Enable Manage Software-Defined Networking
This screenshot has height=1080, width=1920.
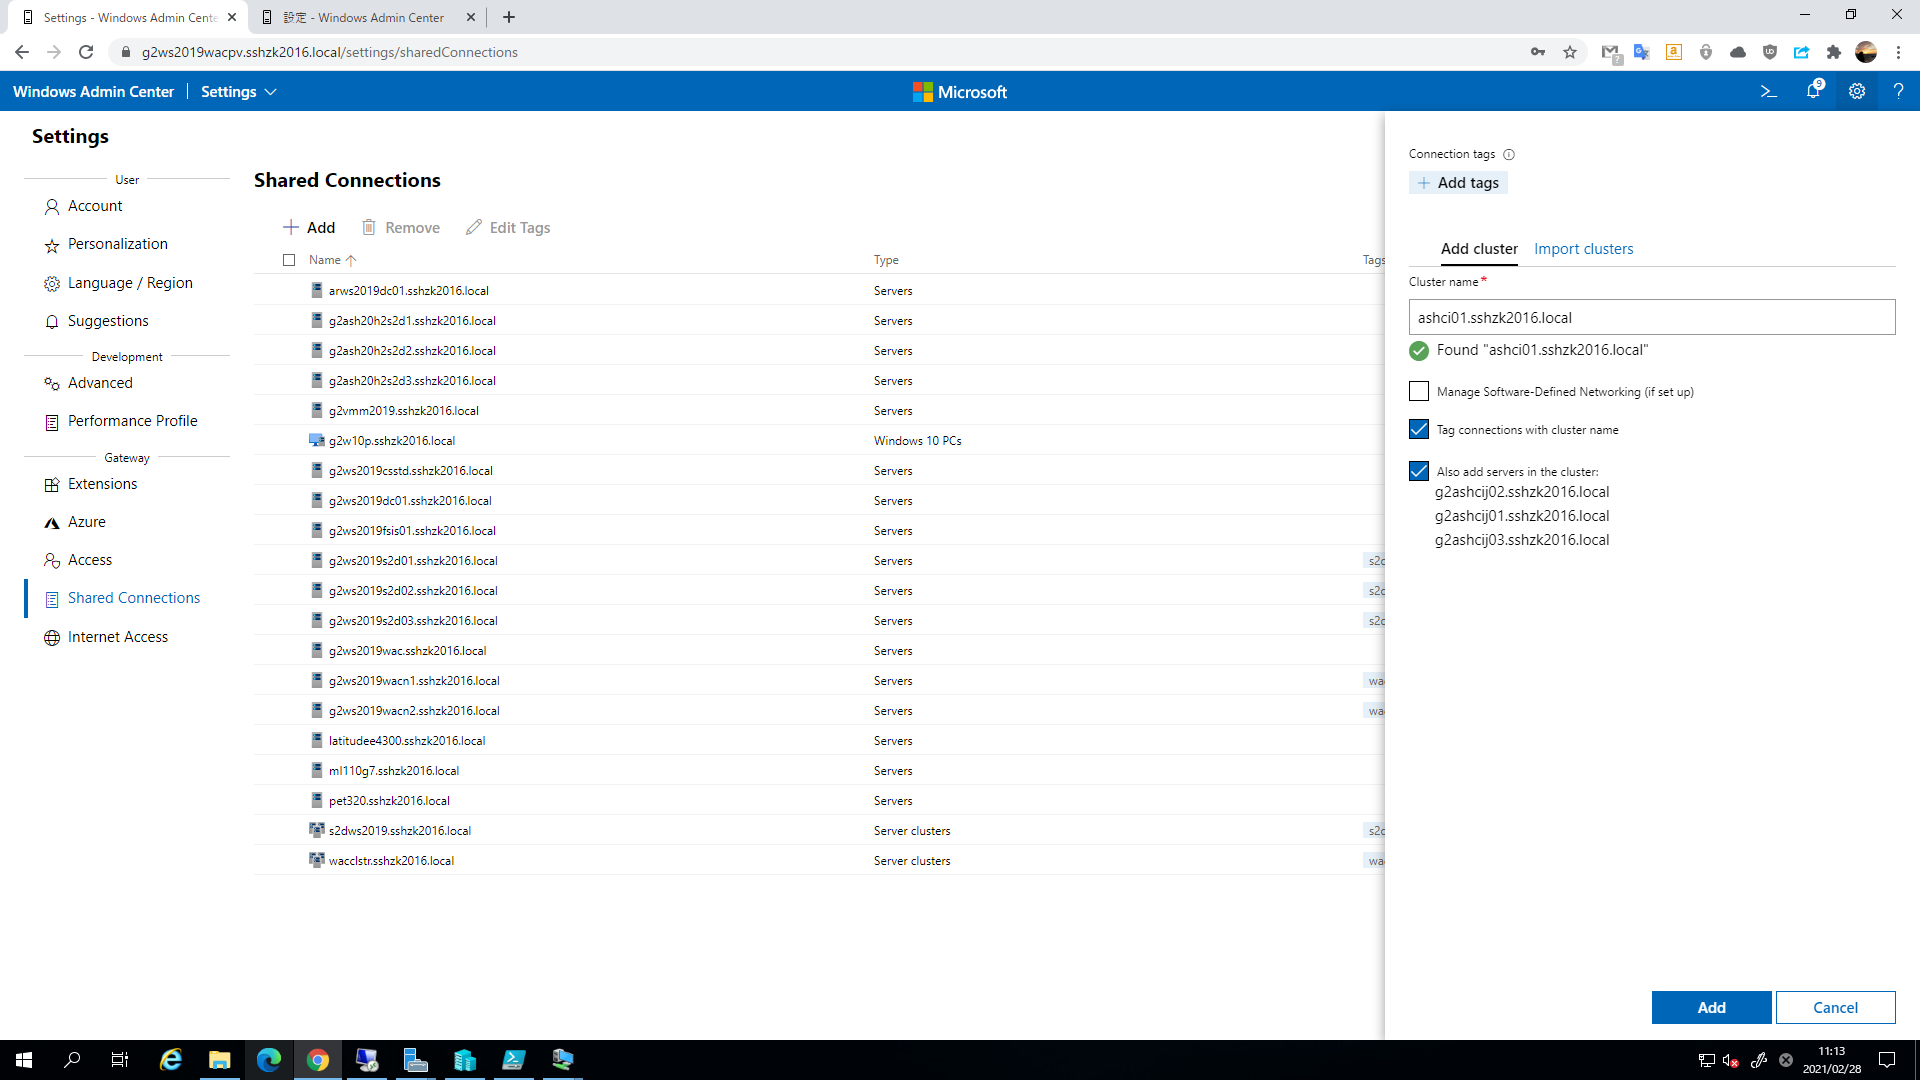point(1418,391)
